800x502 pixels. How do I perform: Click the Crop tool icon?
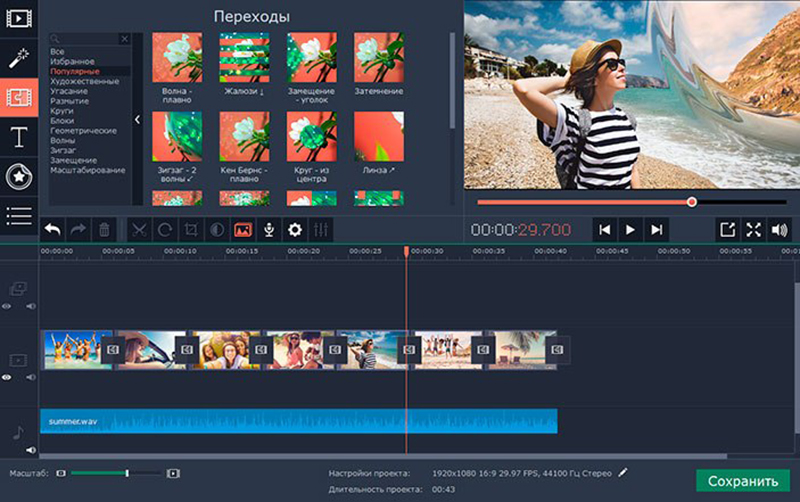(191, 230)
